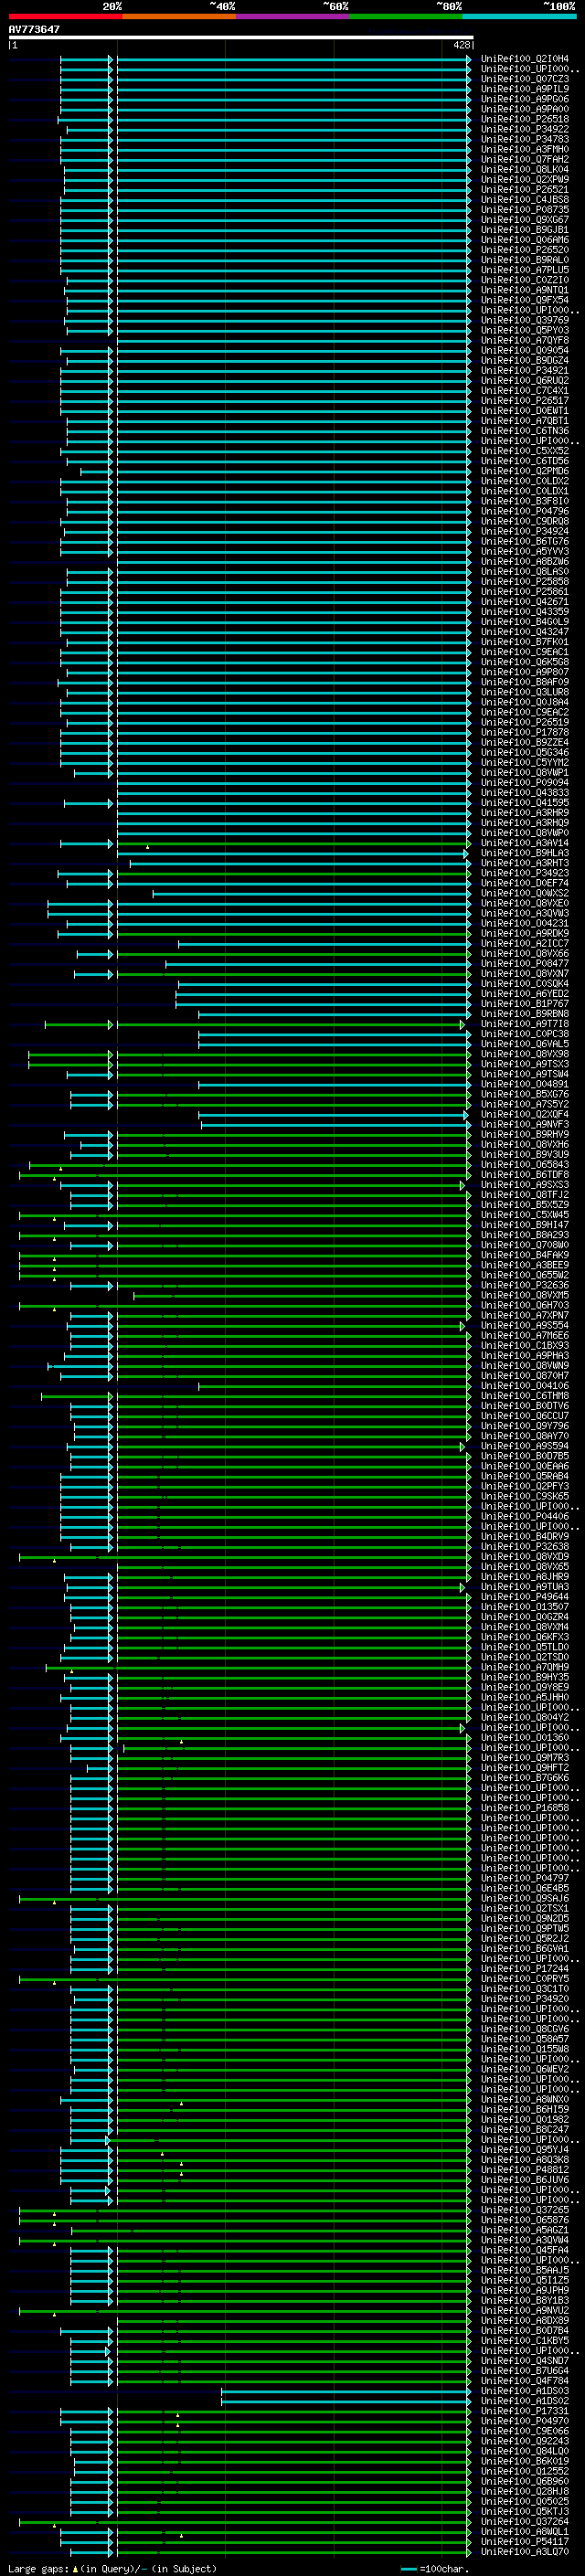Open hit UniRef100_A9PIL9

525,89
